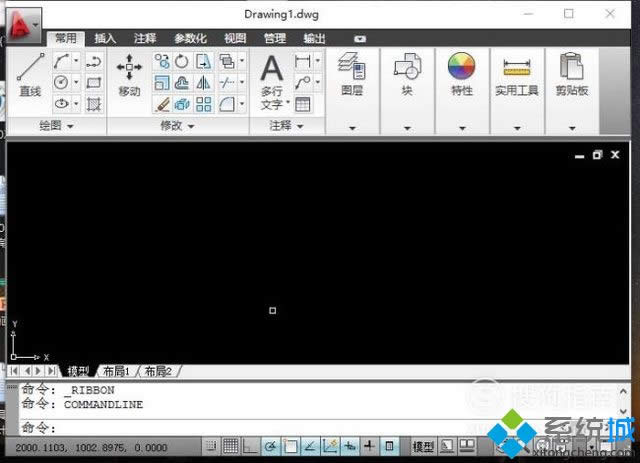The width and height of the screenshot is (640, 463).
Task: Toggle Dynamic UCS in status bar
Action: pos(330,446)
